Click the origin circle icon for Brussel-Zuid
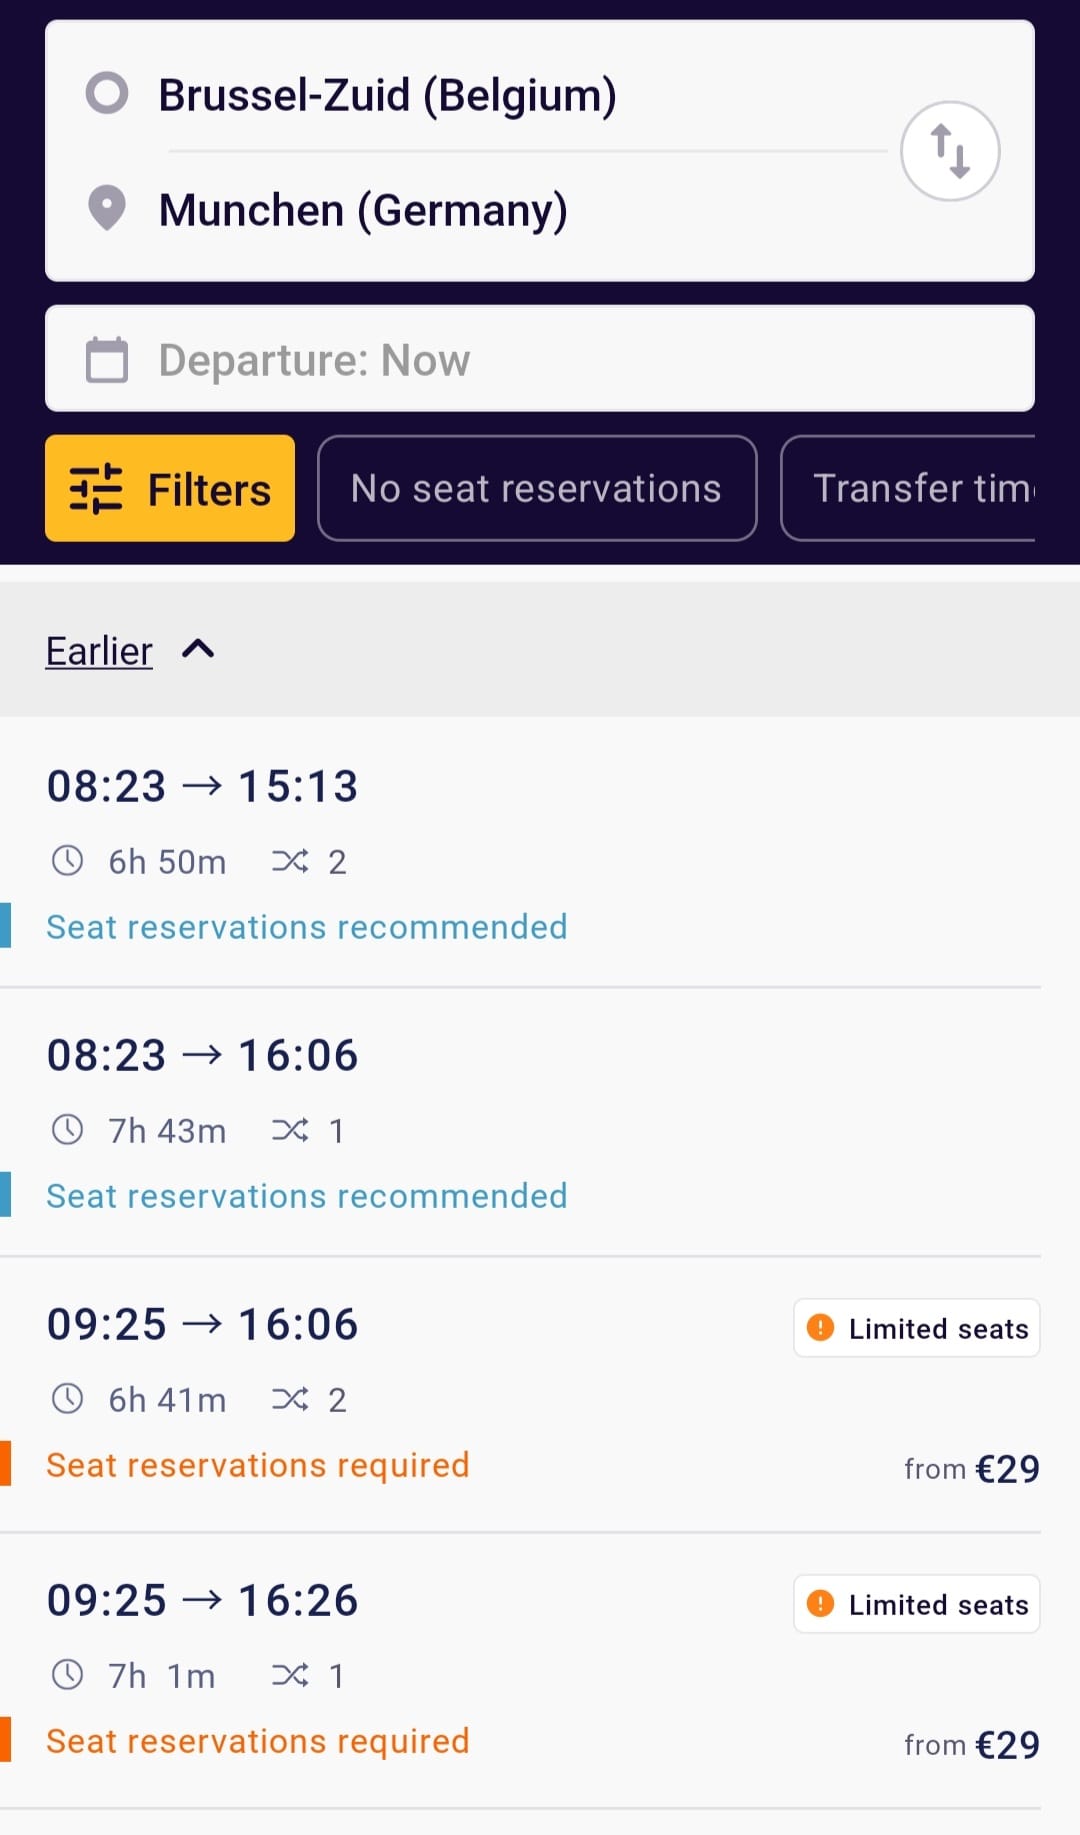This screenshot has width=1080, height=1835. 107,93
